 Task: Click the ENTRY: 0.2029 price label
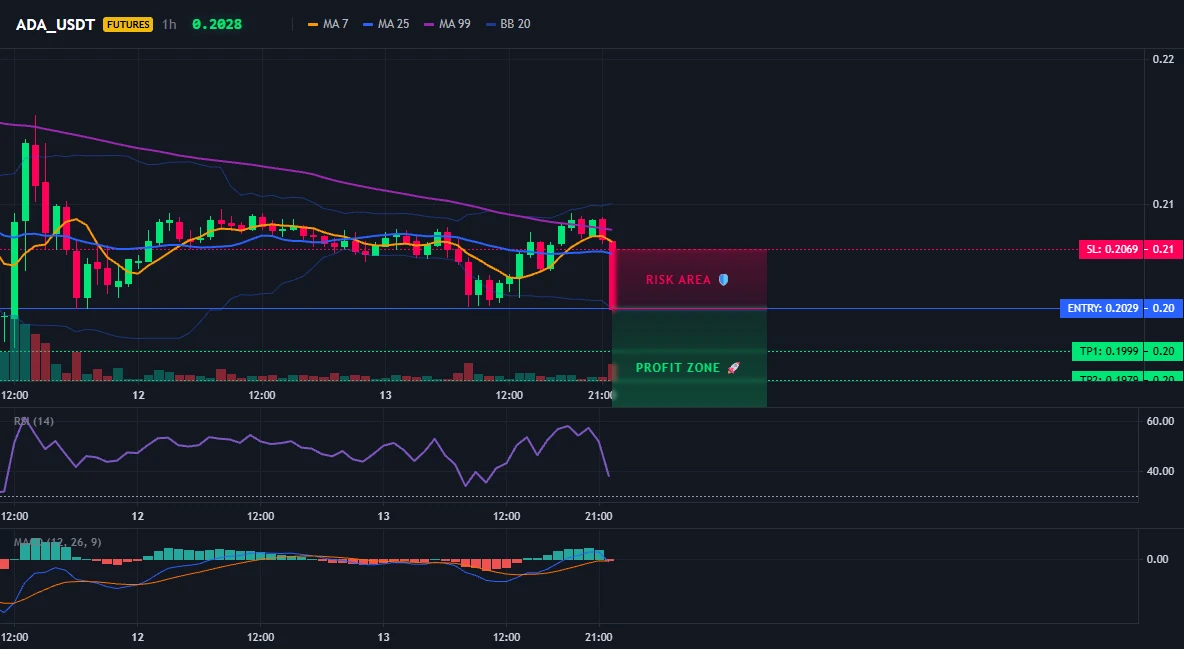point(1101,308)
